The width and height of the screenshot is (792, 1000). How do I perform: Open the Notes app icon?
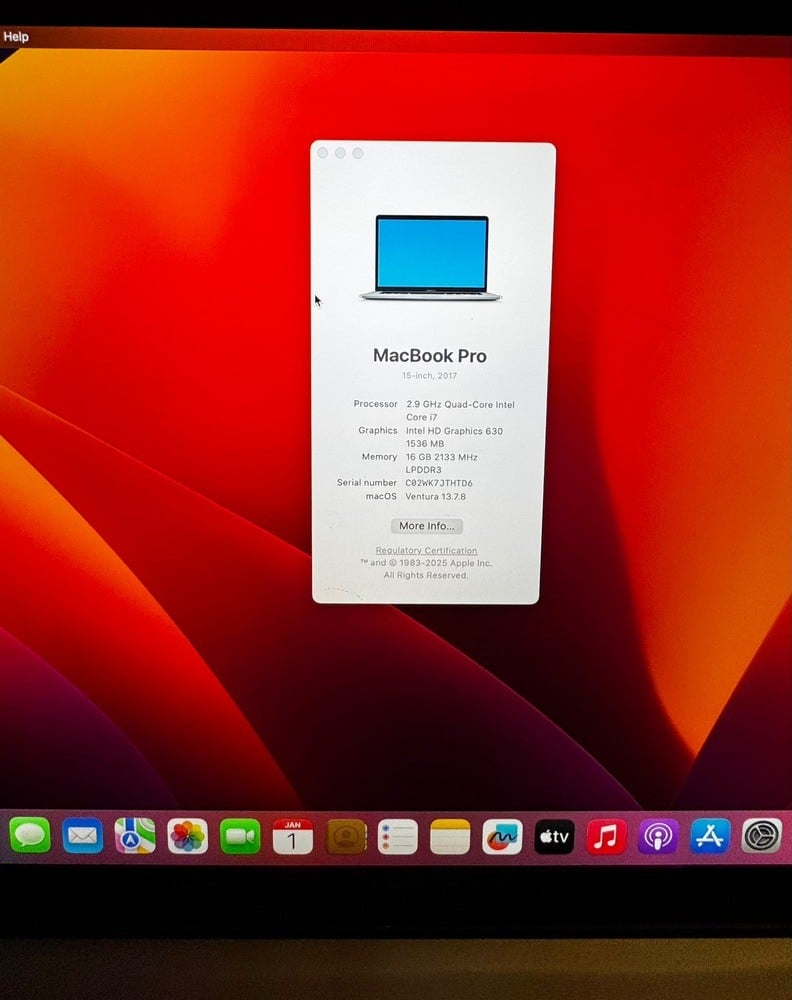click(450, 837)
